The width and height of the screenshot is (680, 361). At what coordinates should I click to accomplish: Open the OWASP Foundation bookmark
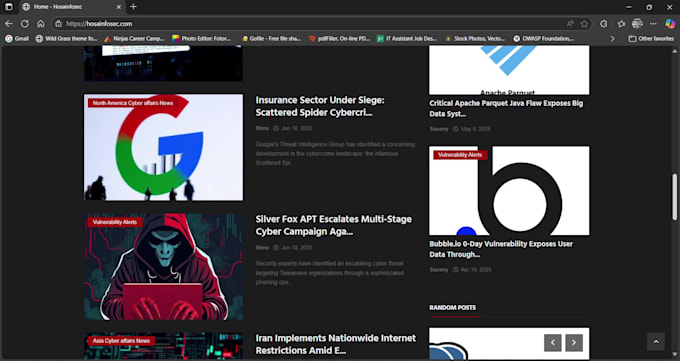tap(543, 39)
